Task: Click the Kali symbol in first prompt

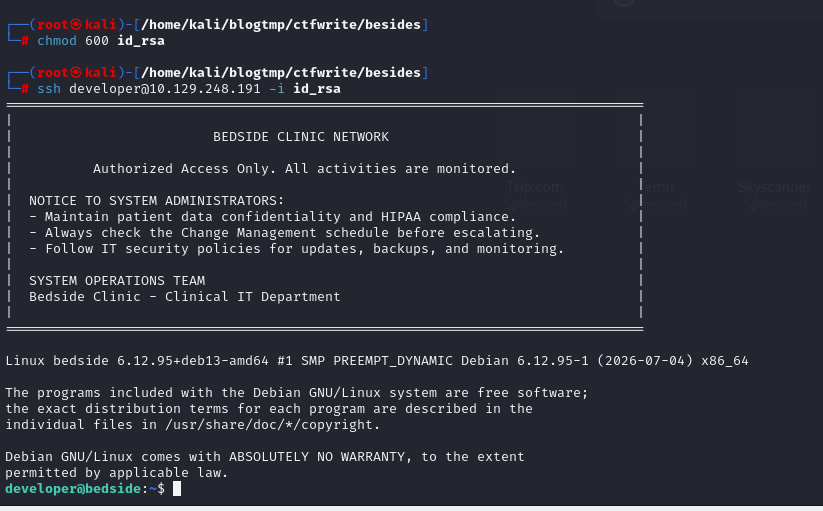Action: pos(76,25)
